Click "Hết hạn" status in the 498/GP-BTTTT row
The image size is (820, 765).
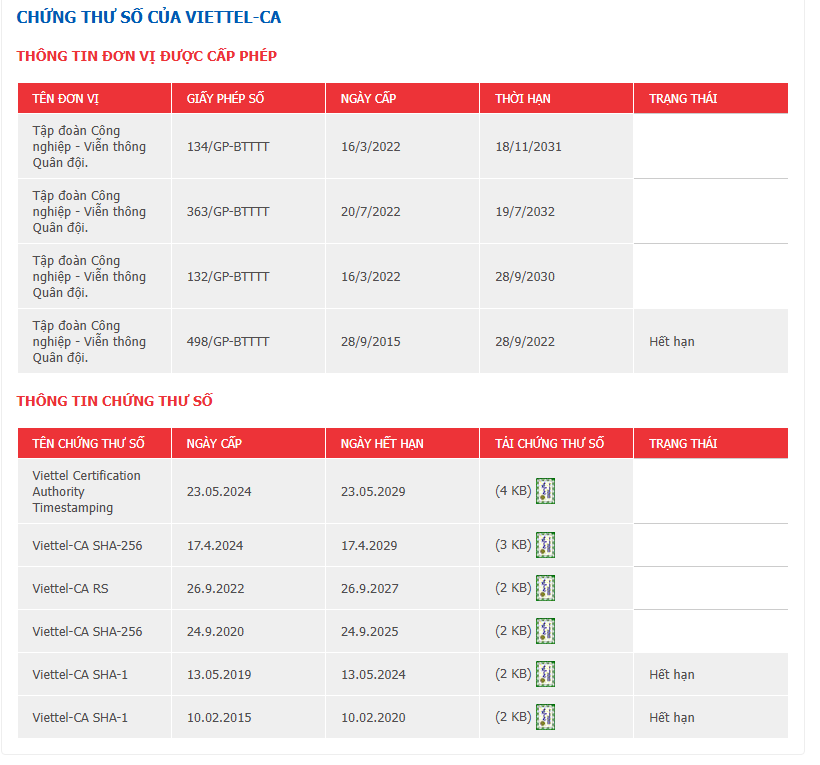click(671, 341)
